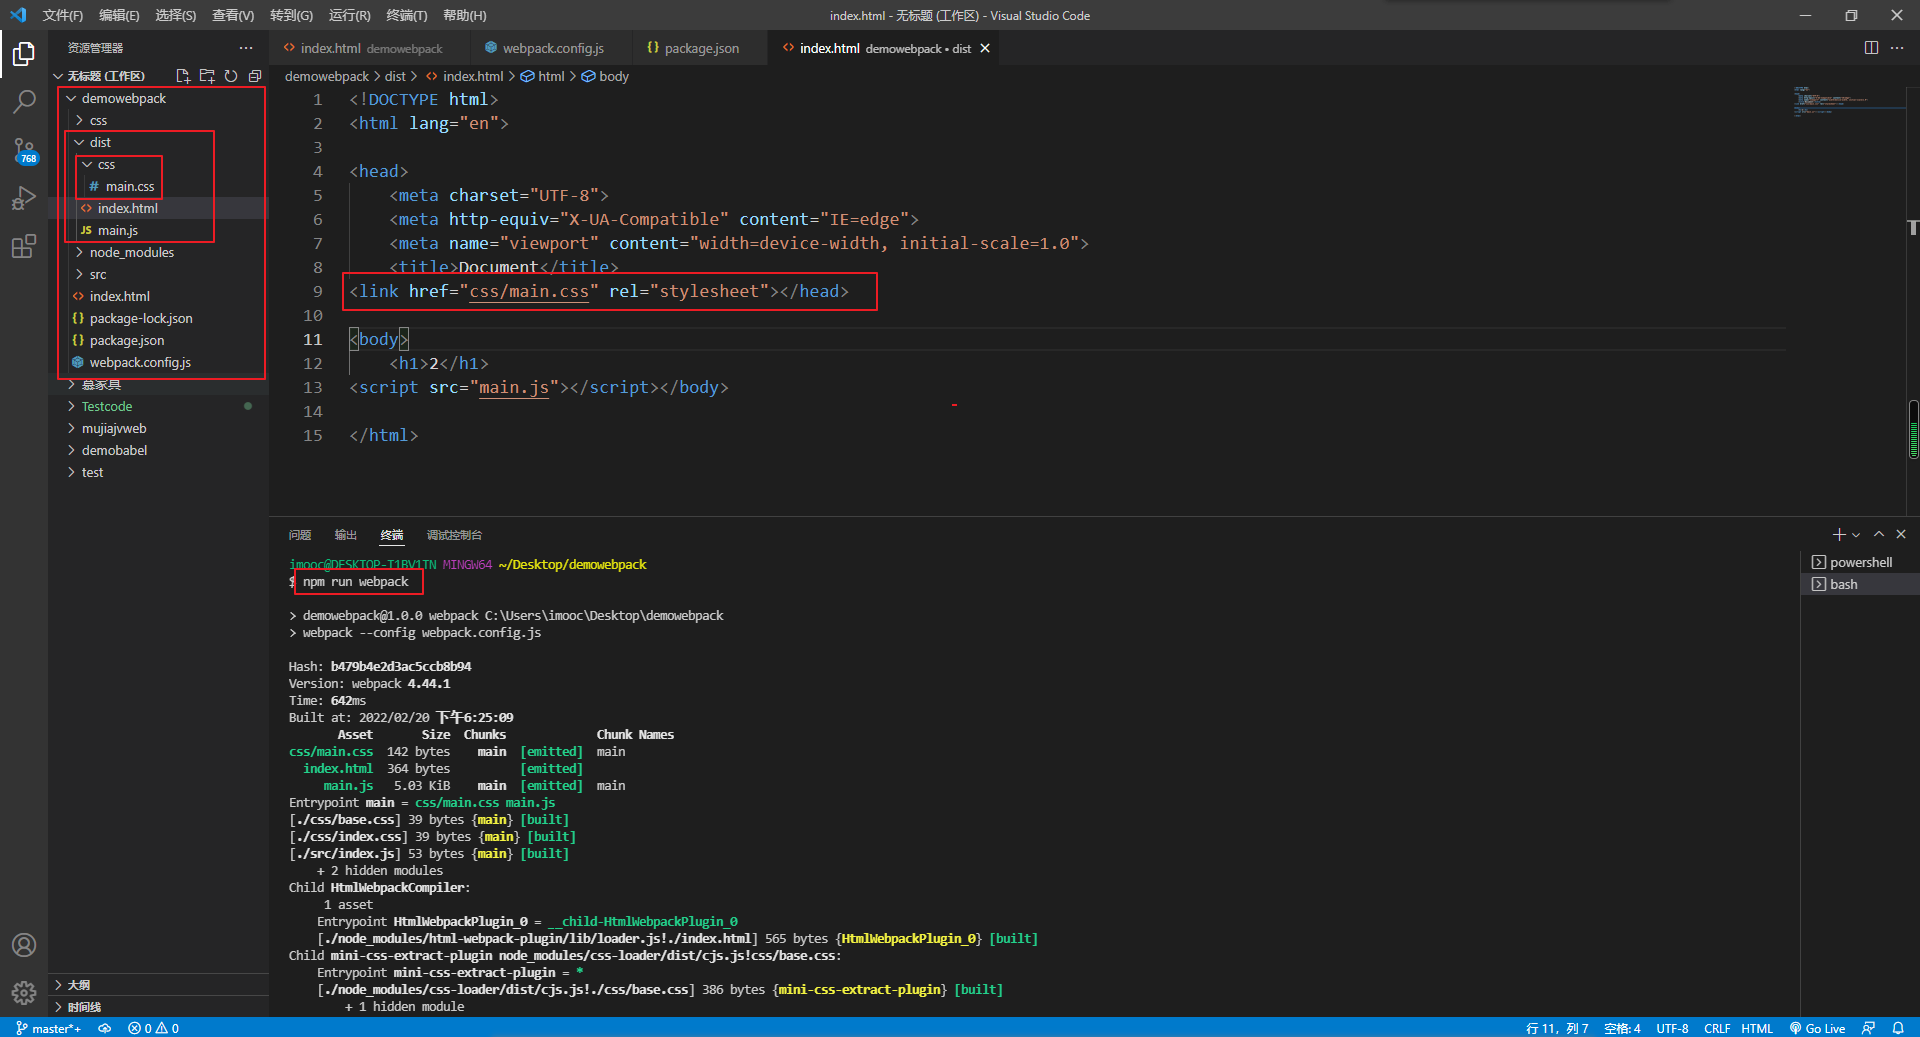Viewport: 1920px width, 1037px height.
Task: Open the Run and Debug view
Action: [x=24, y=198]
